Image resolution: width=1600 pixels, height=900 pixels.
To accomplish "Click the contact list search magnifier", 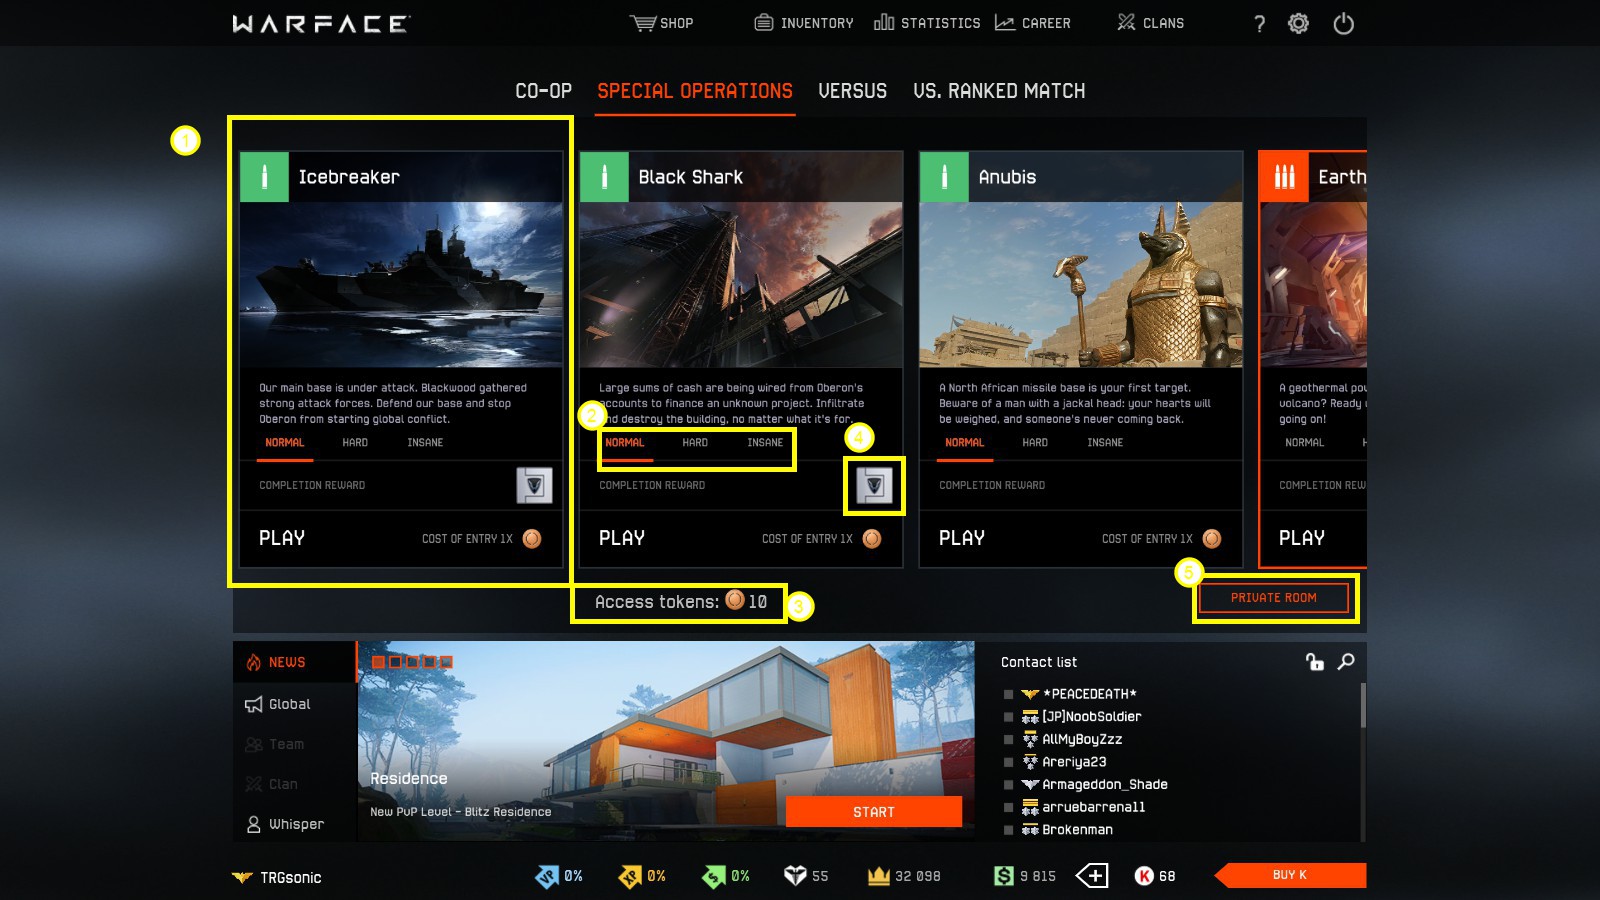I will click(1346, 661).
